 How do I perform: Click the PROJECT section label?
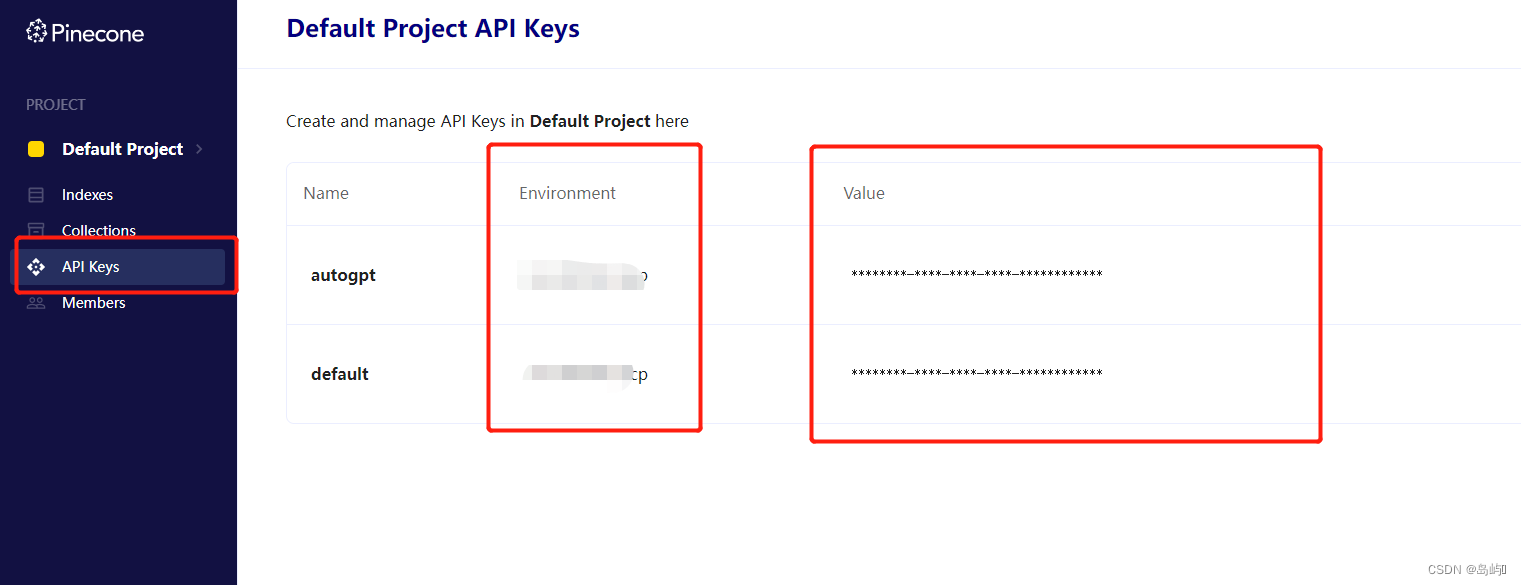[56, 105]
